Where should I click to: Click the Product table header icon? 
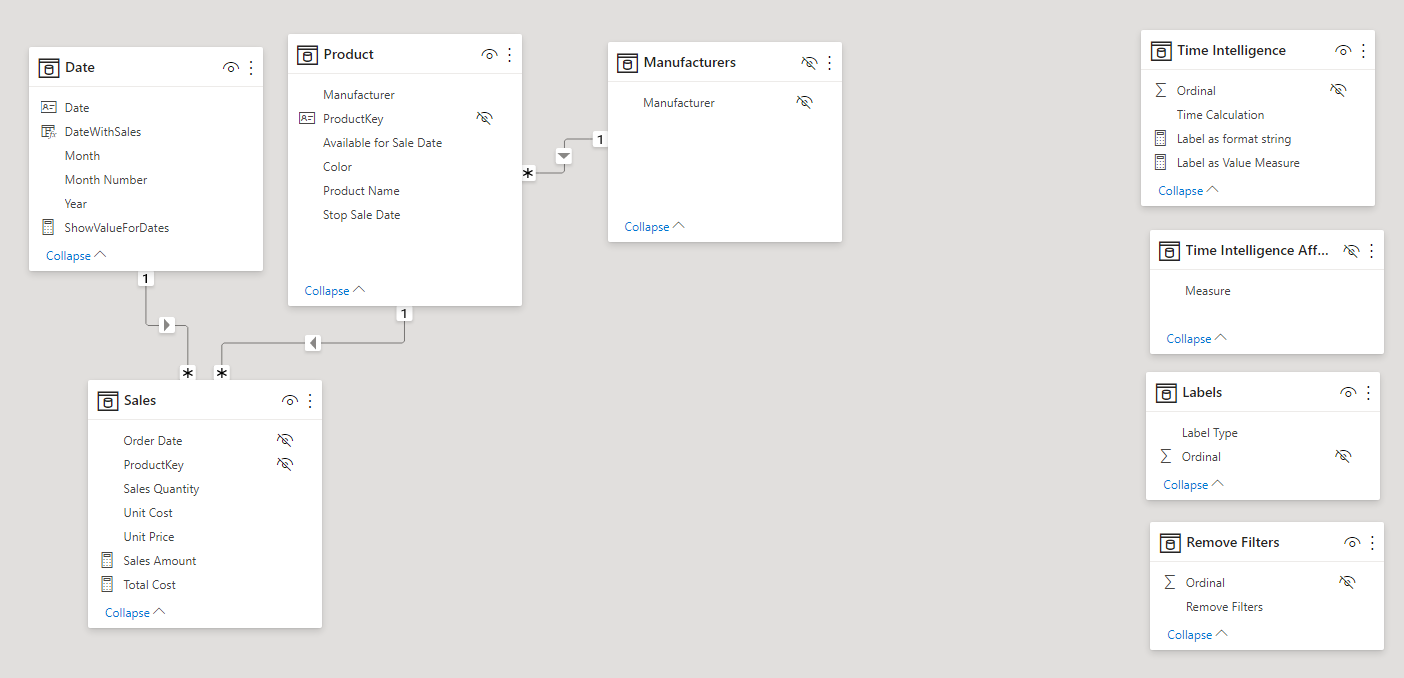pyautogui.click(x=307, y=55)
